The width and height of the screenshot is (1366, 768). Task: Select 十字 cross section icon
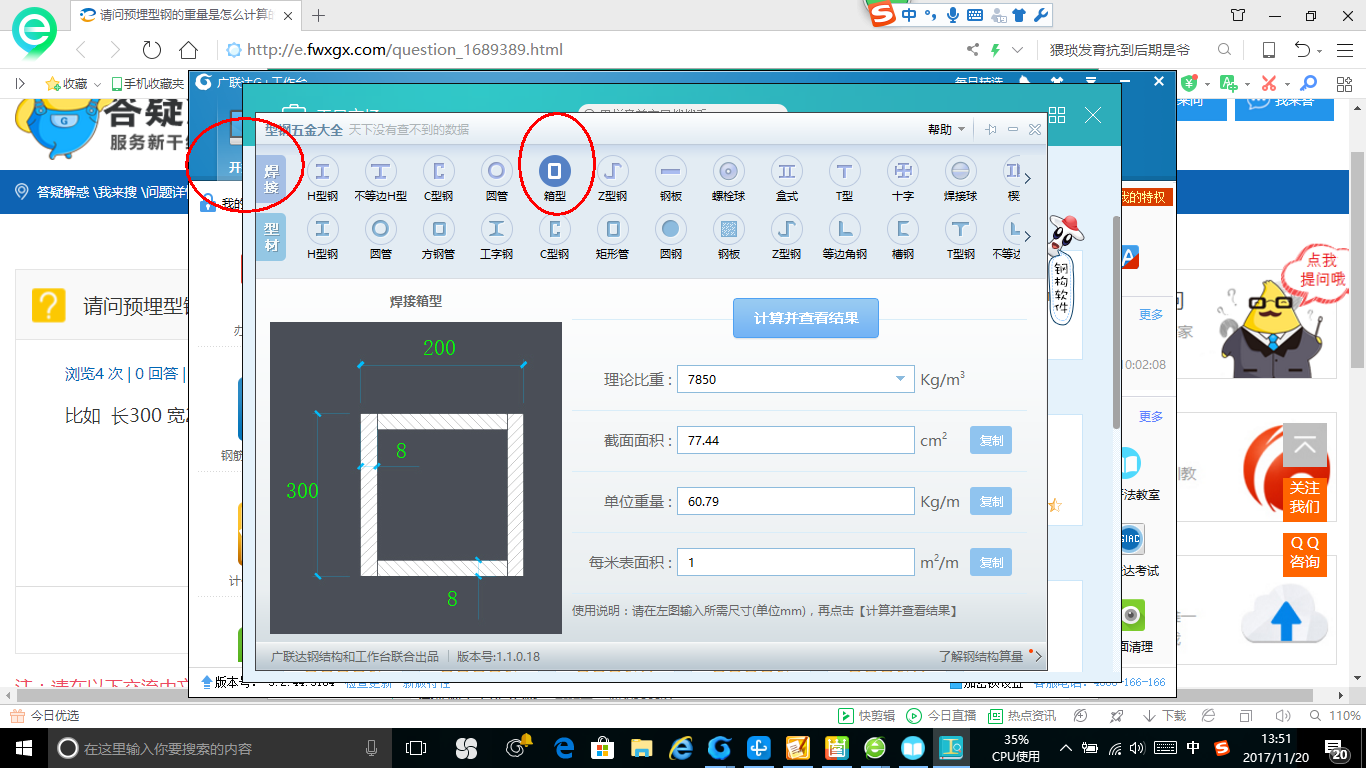pos(902,171)
